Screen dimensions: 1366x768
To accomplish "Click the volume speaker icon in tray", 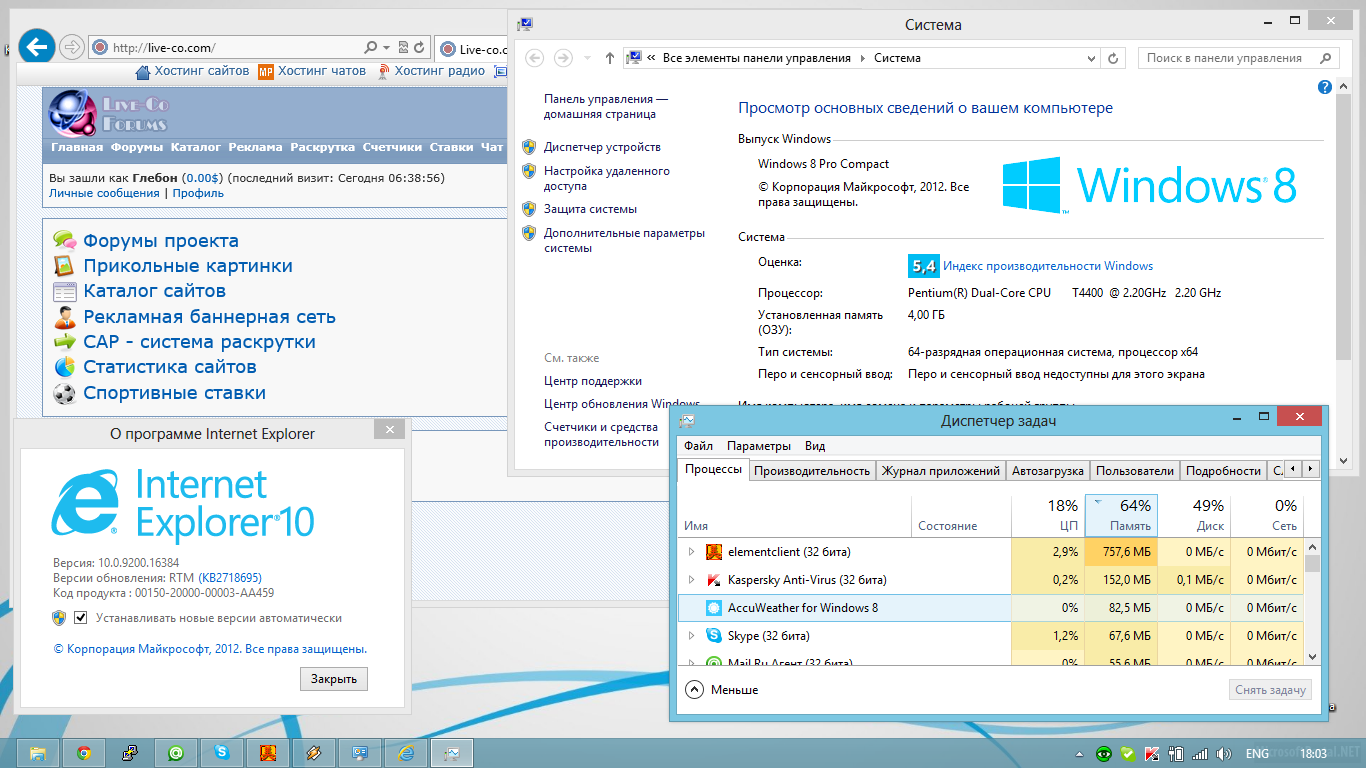I will click(1222, 753).
